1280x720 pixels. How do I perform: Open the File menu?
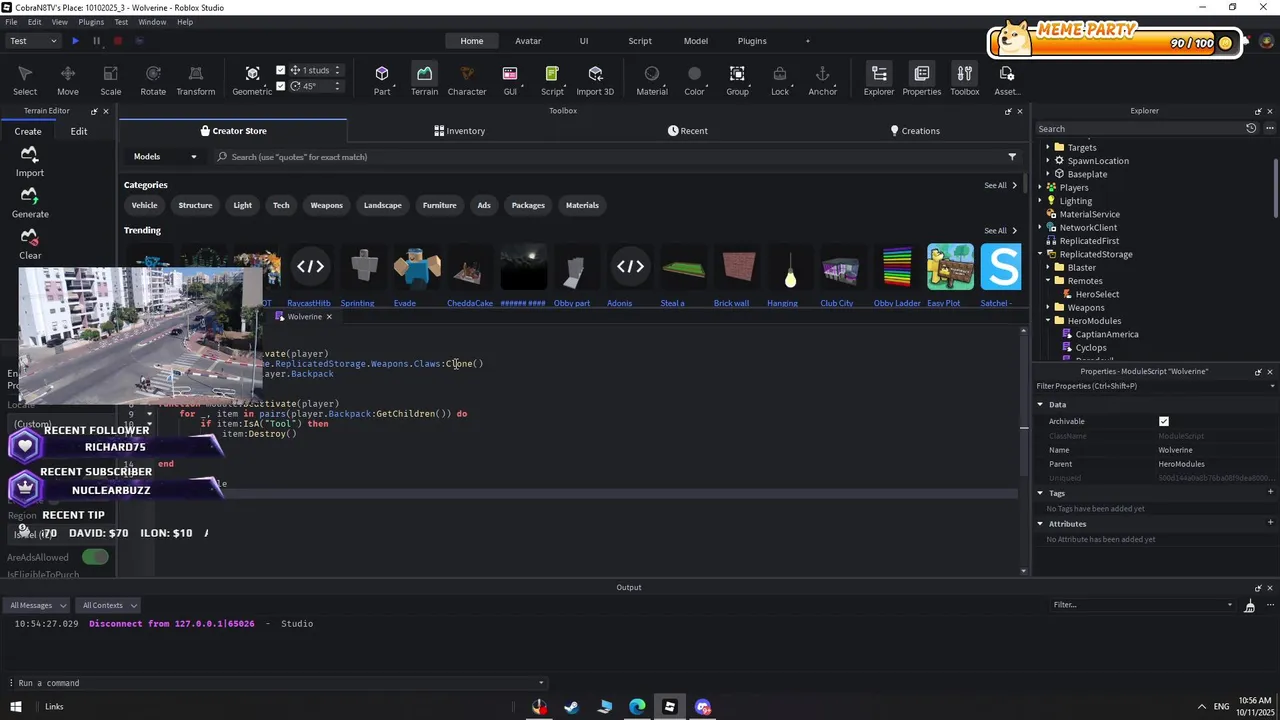(x=11, y=22)
